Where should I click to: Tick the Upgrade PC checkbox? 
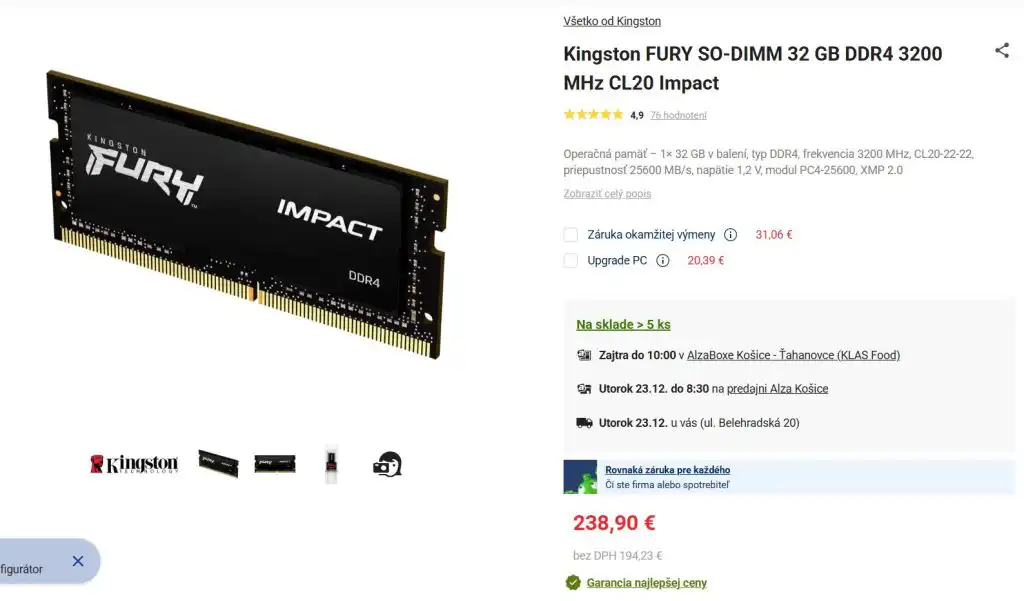[571, 261]
